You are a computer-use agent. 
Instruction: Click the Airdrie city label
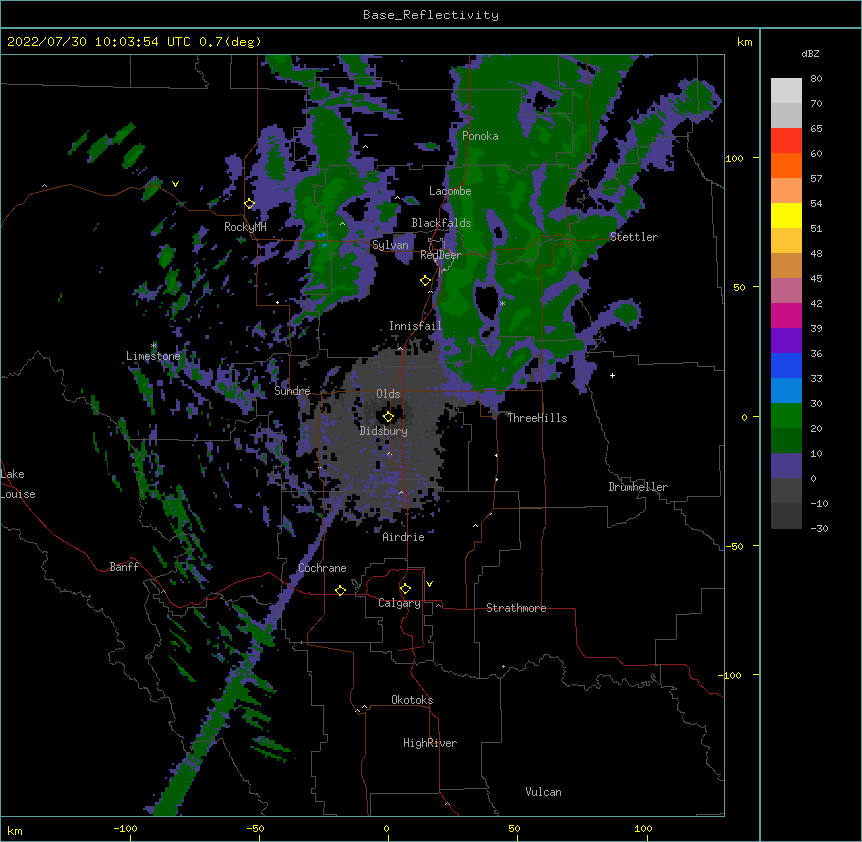[x=403, y=537]
